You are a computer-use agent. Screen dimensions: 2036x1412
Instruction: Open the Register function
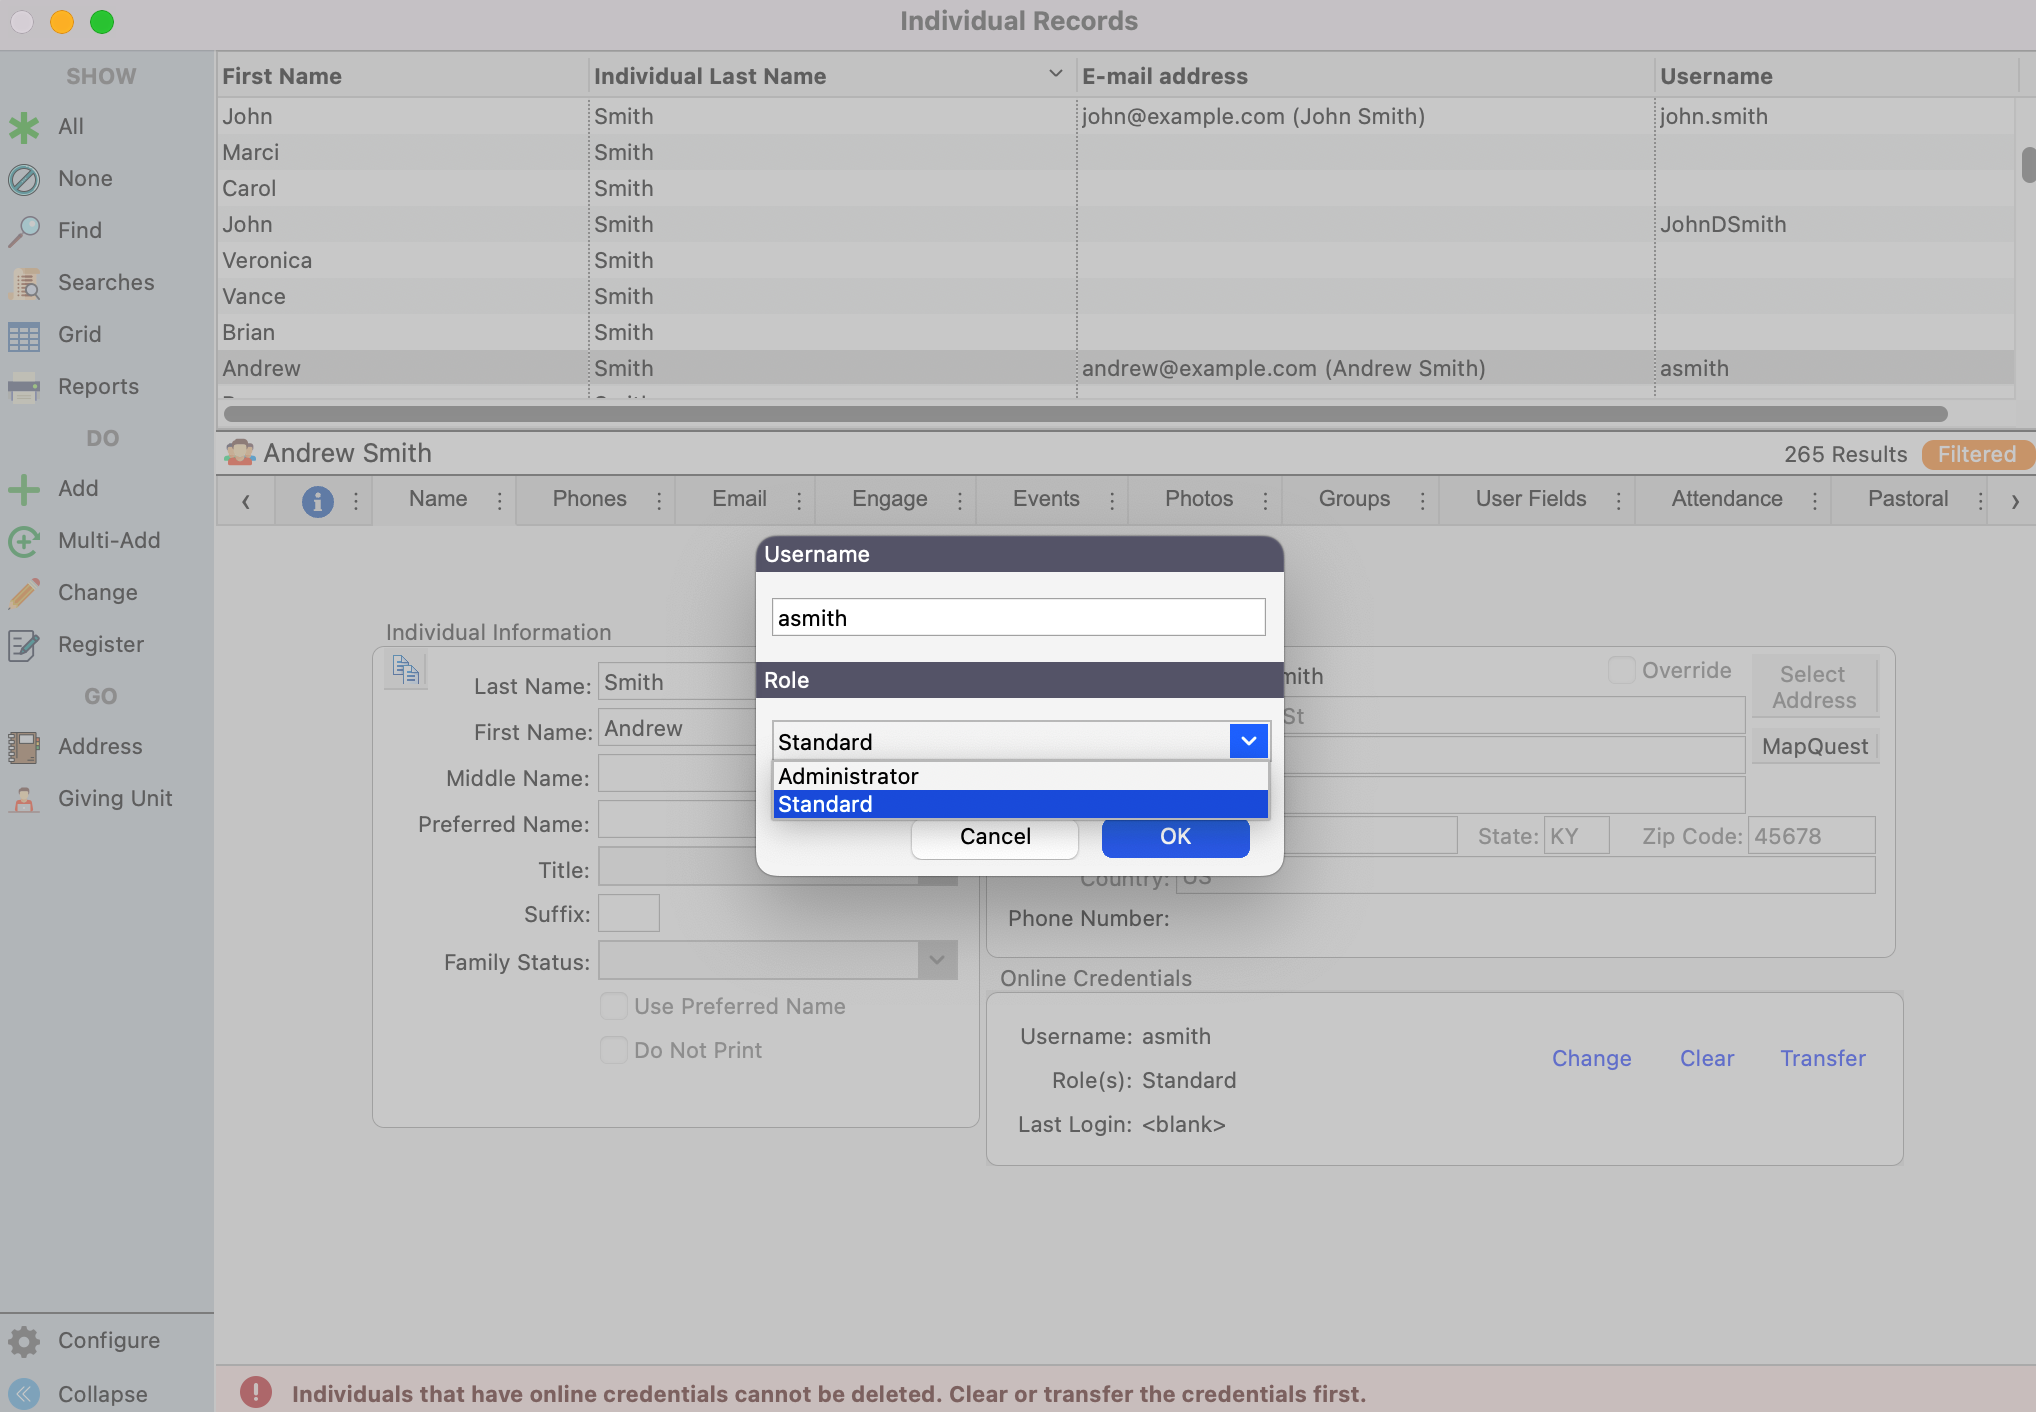coord(100,644)
